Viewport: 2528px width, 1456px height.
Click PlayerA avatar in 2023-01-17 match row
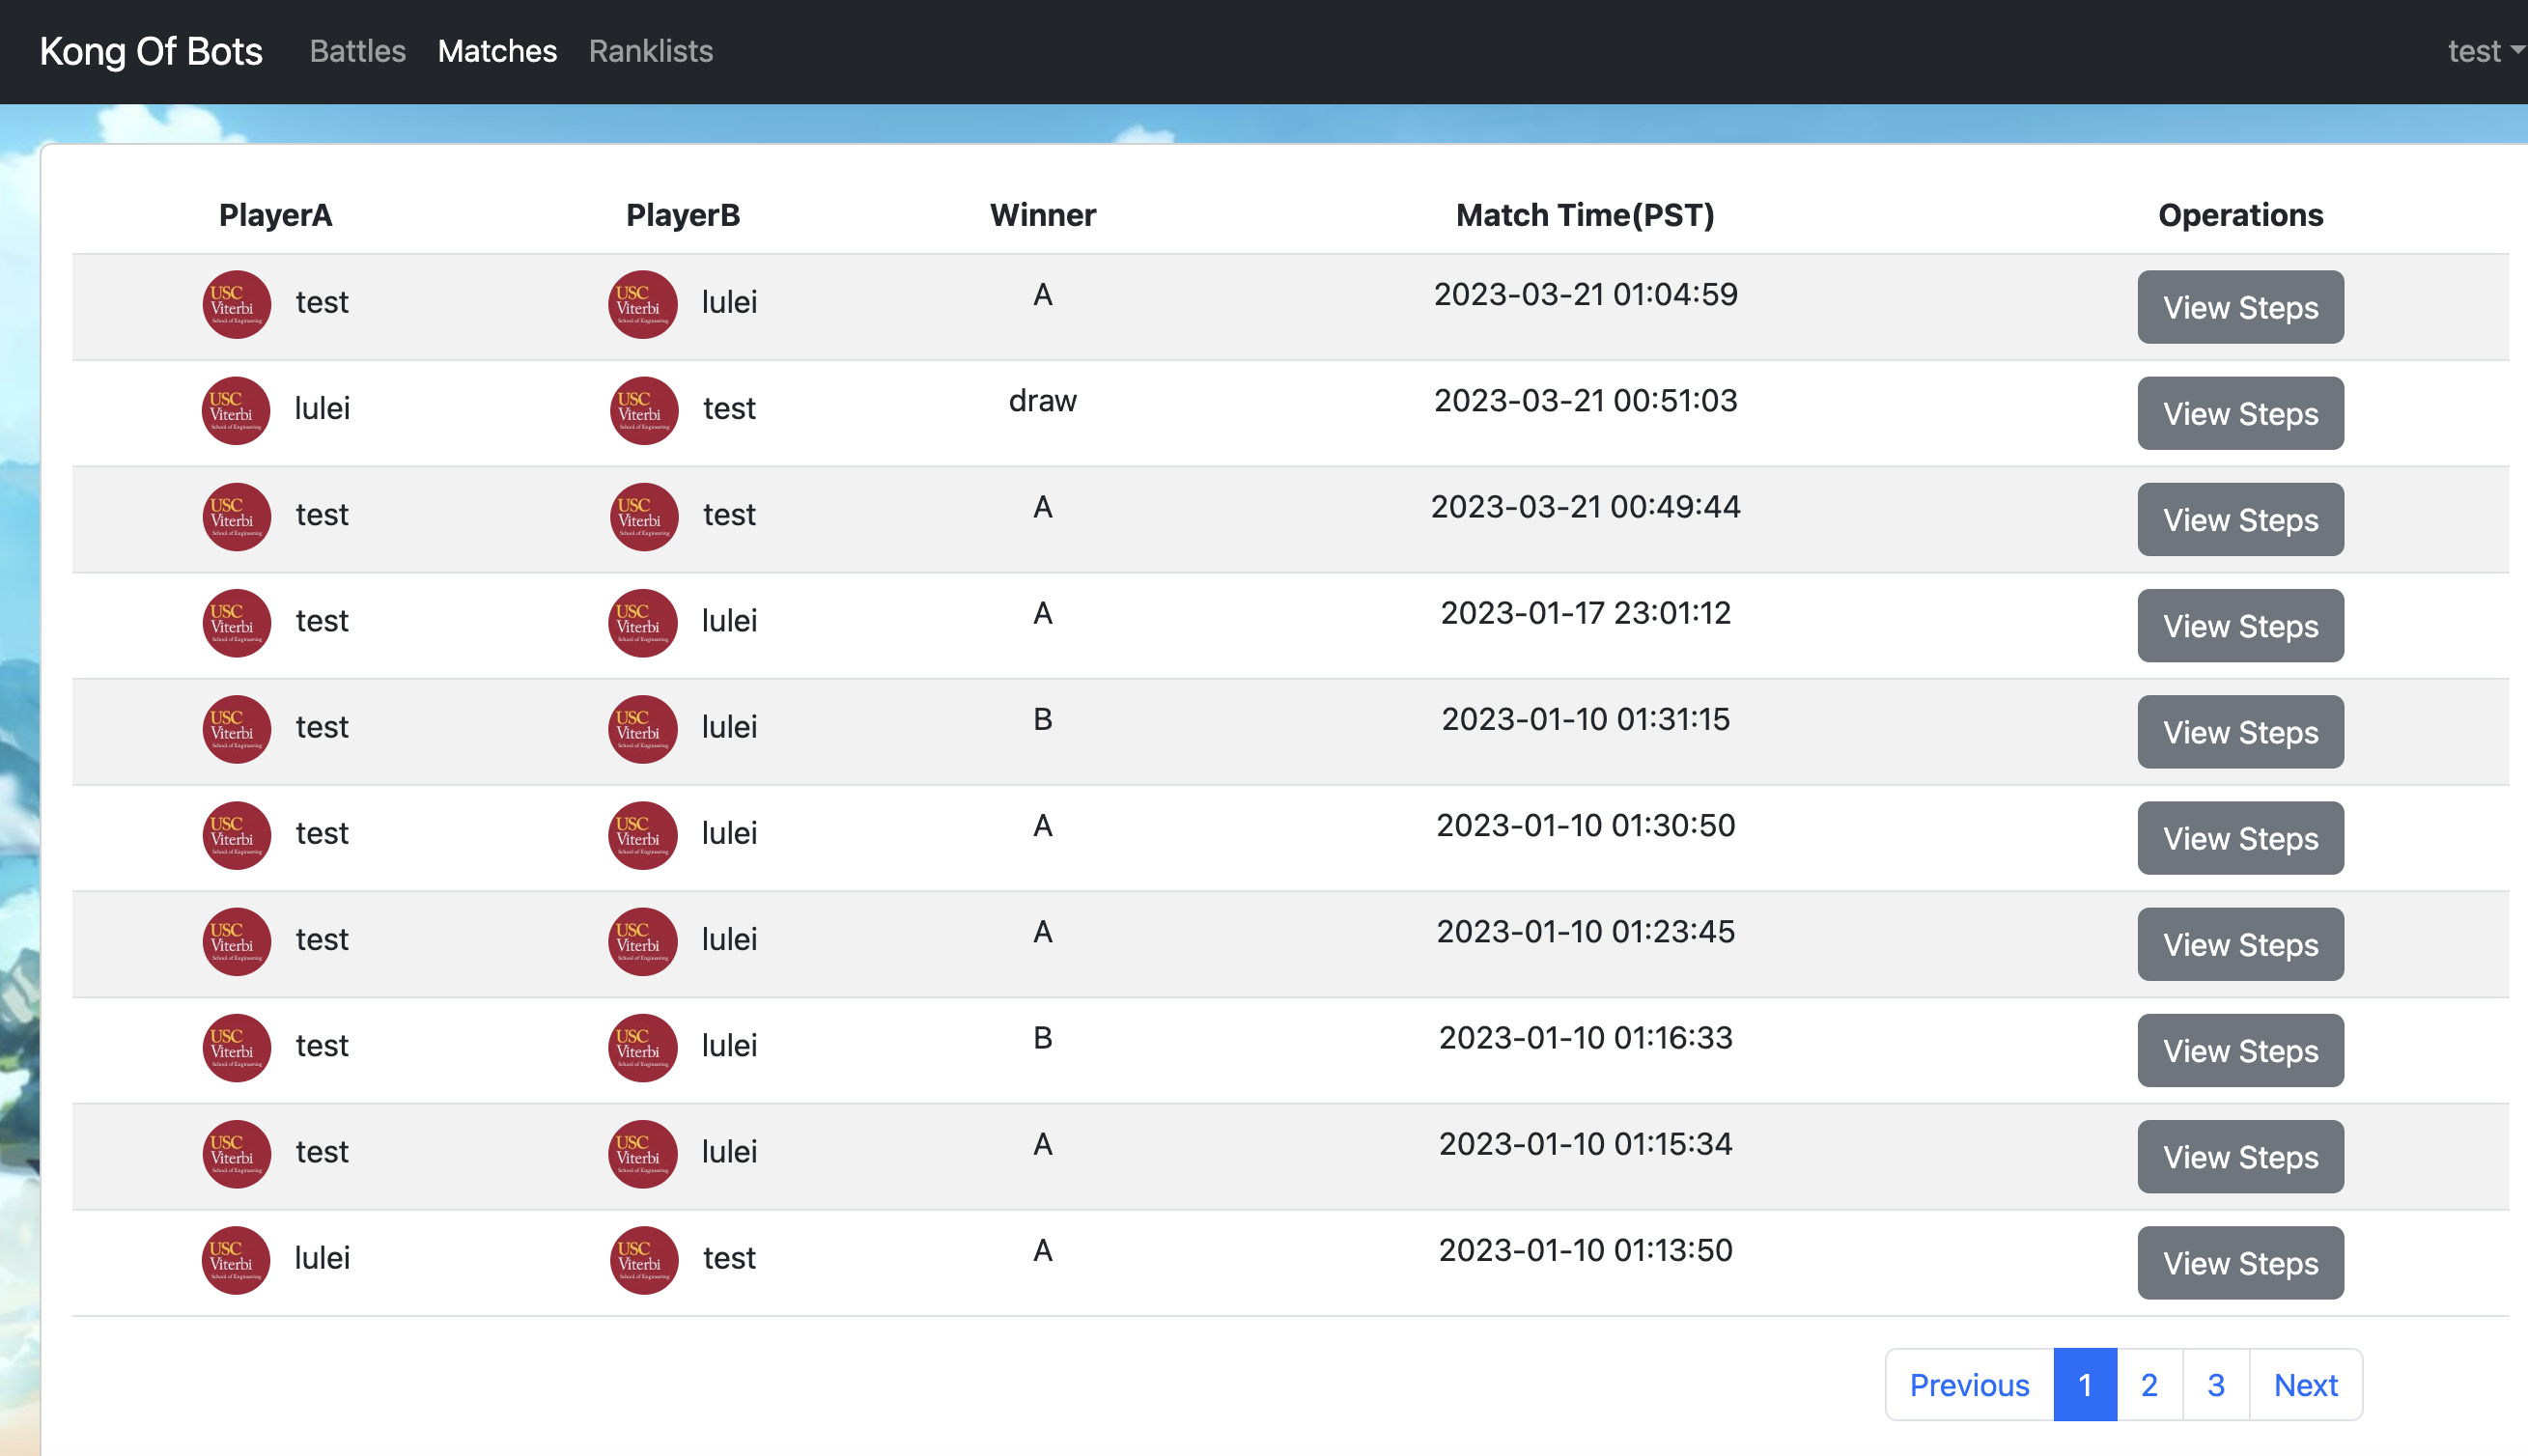(x=237, y=623)
